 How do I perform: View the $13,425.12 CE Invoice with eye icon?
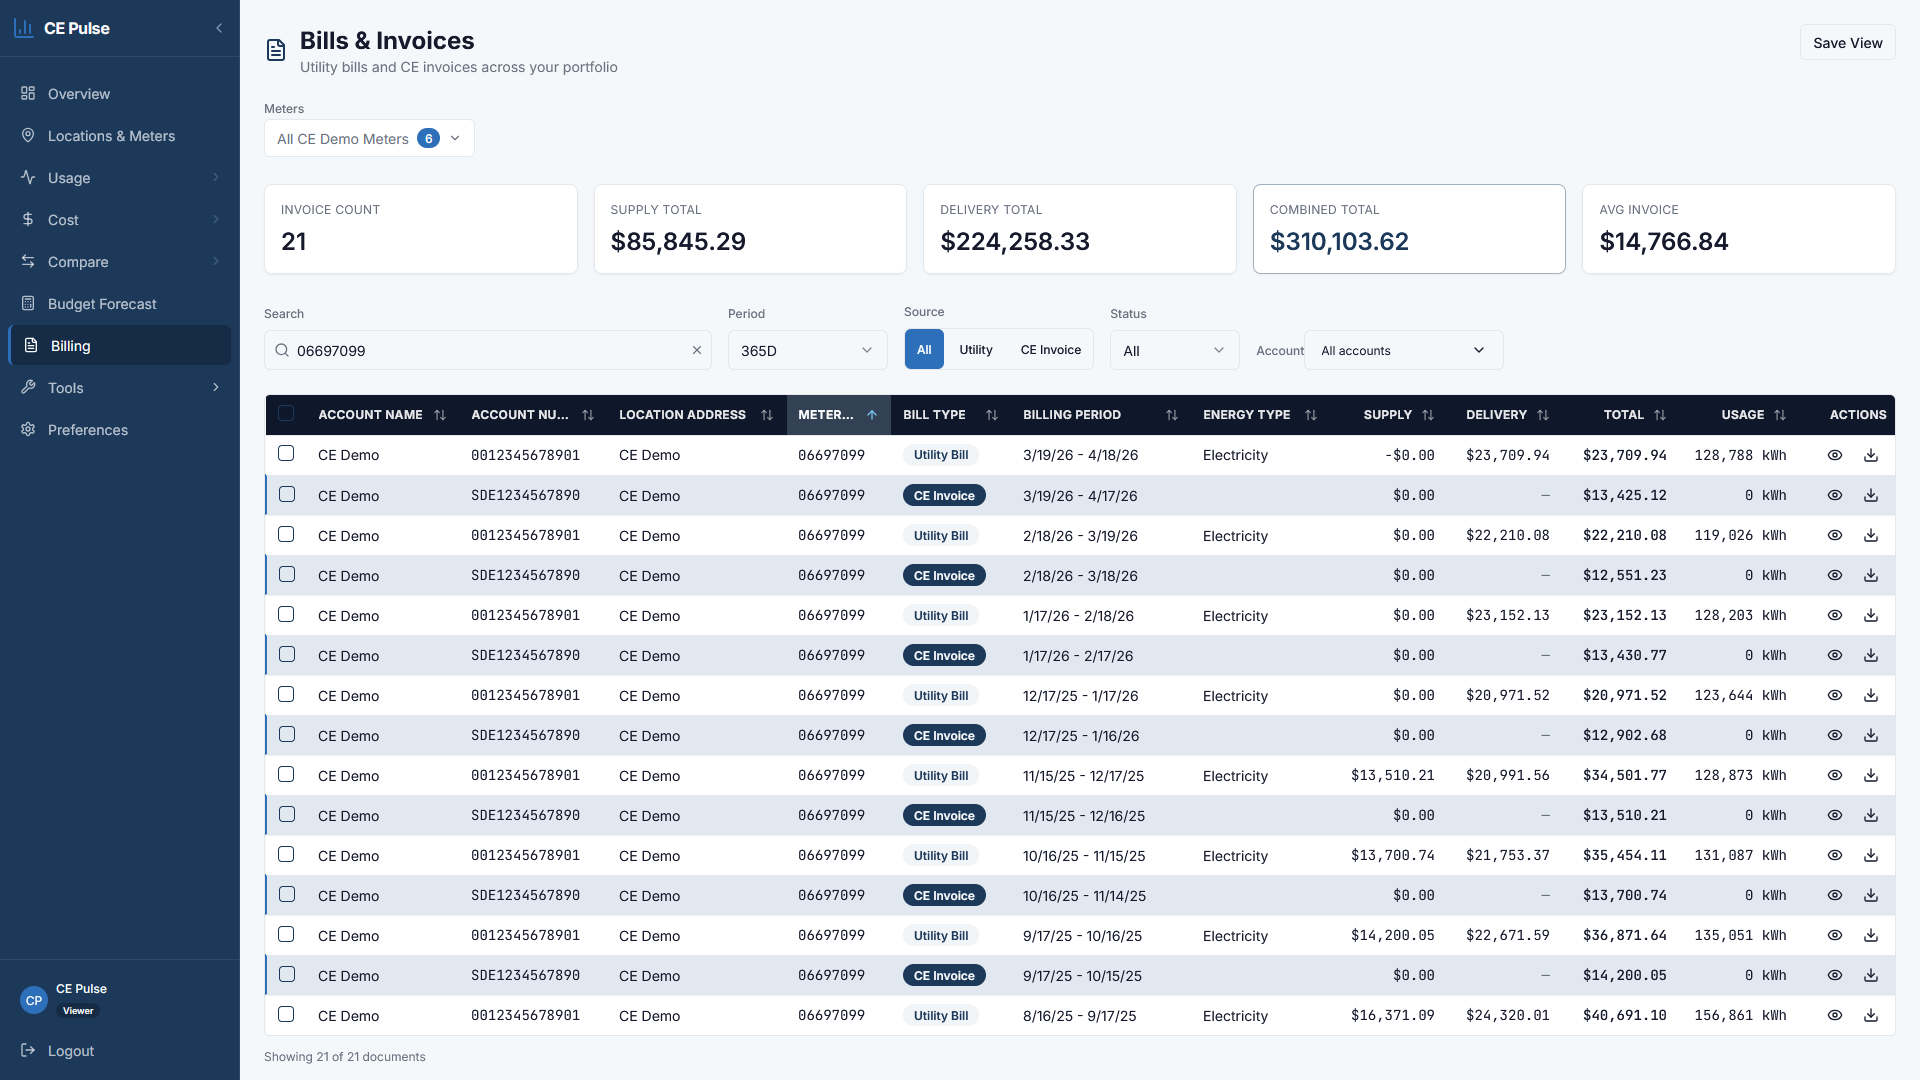pos(1835,495)
